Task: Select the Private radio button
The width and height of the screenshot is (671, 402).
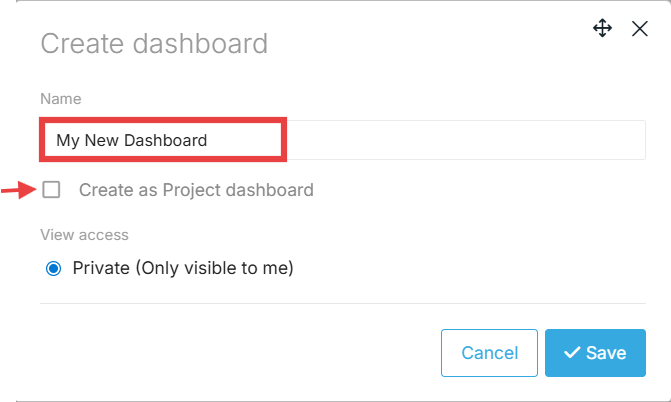Action: pos(54,268)
